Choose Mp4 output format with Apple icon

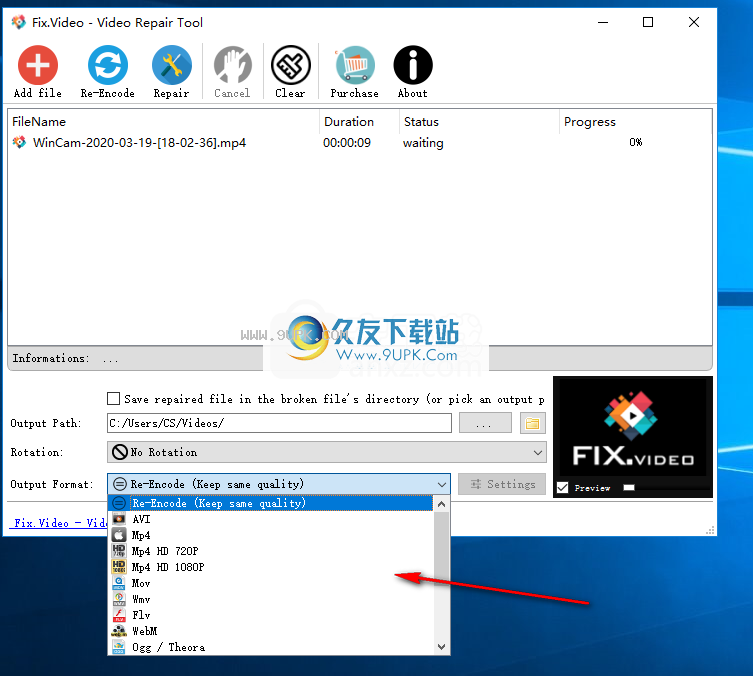click(x=271, y=535)
